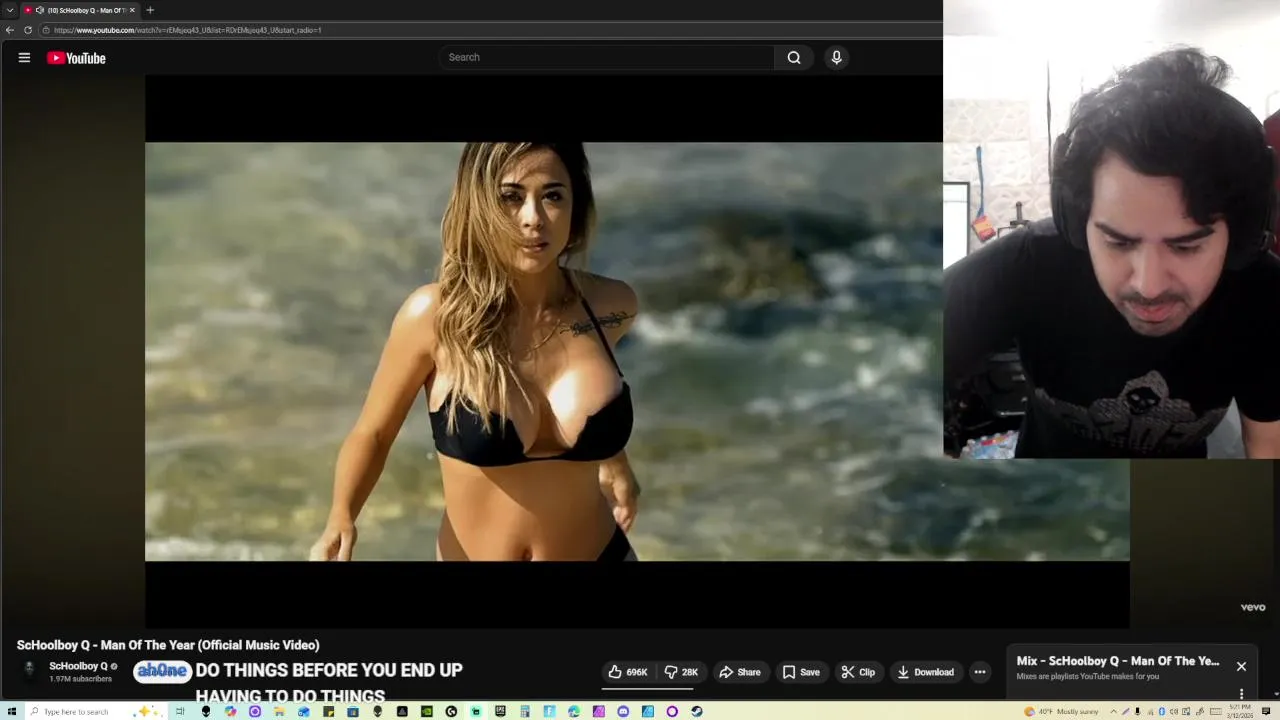Open Logitech G HUB on the taskbar

pyautogui.click(x=451, y=711)
